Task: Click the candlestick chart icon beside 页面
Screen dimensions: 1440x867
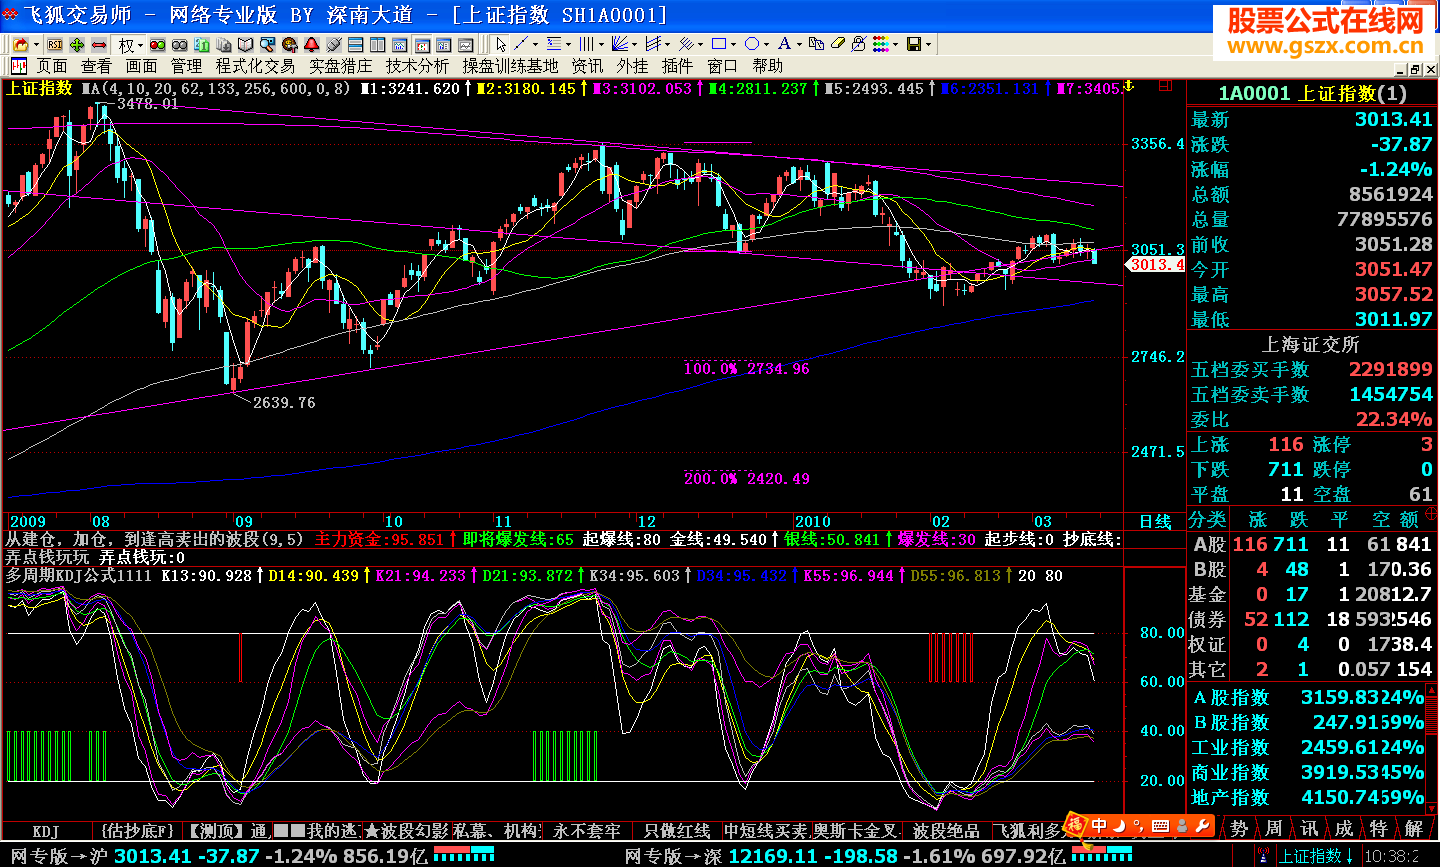Action: tap(19, 66)
